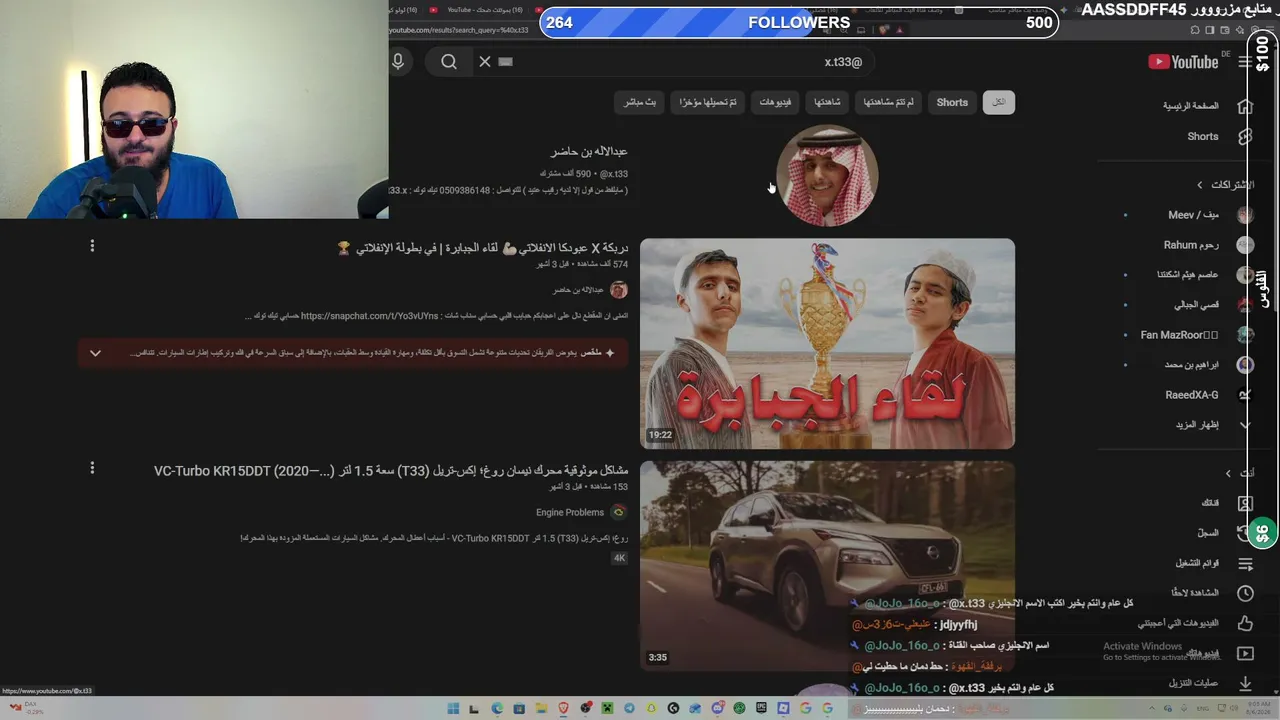Viewport: 1280px width, 720px height.
Task: Open the 'Fan MazRoor' subscription
Action: (x=1180, y=335)
